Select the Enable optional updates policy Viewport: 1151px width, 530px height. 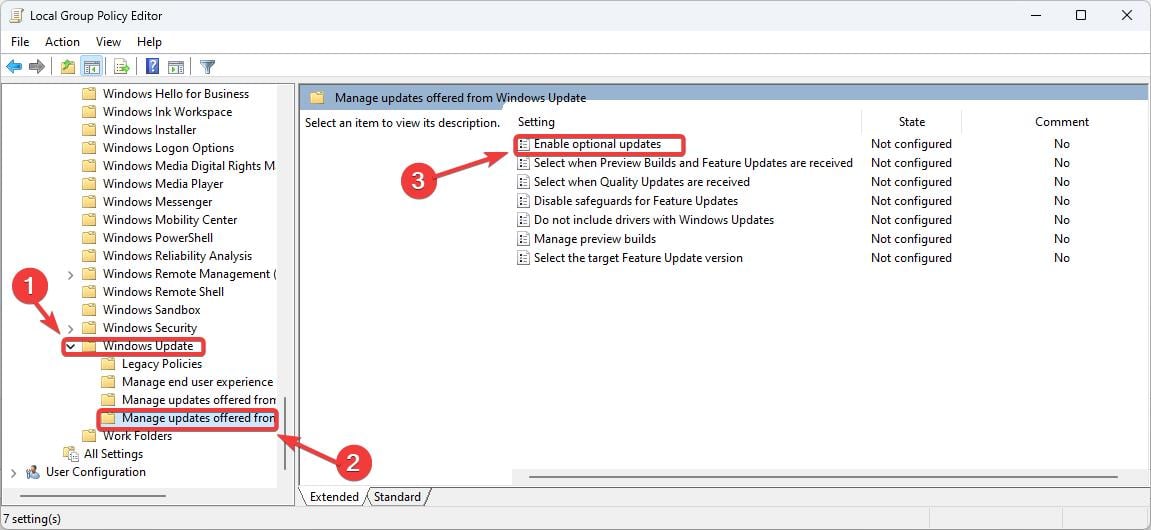click(x=598, y=144)
